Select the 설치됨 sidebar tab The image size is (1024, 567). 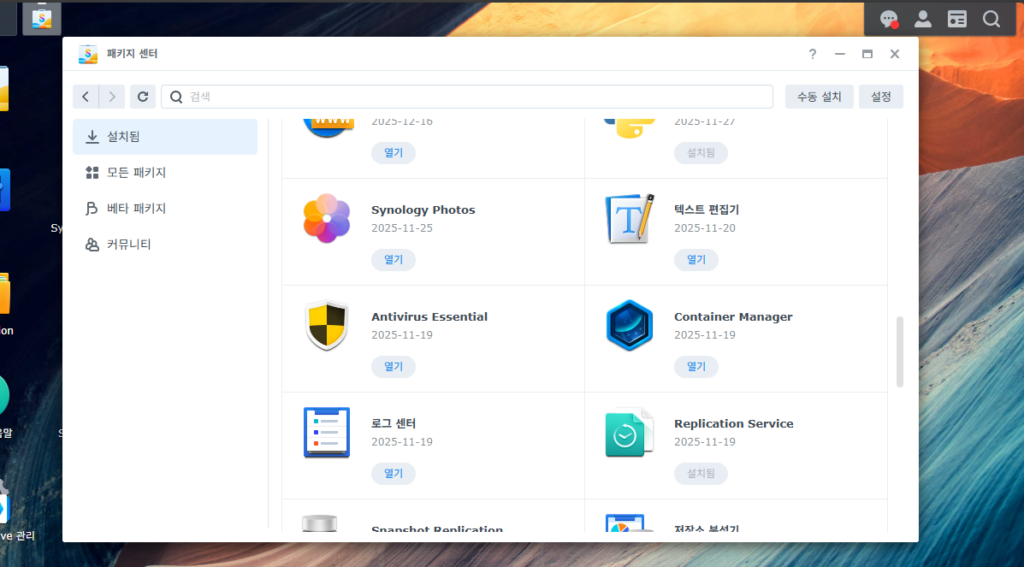point(165,137)
